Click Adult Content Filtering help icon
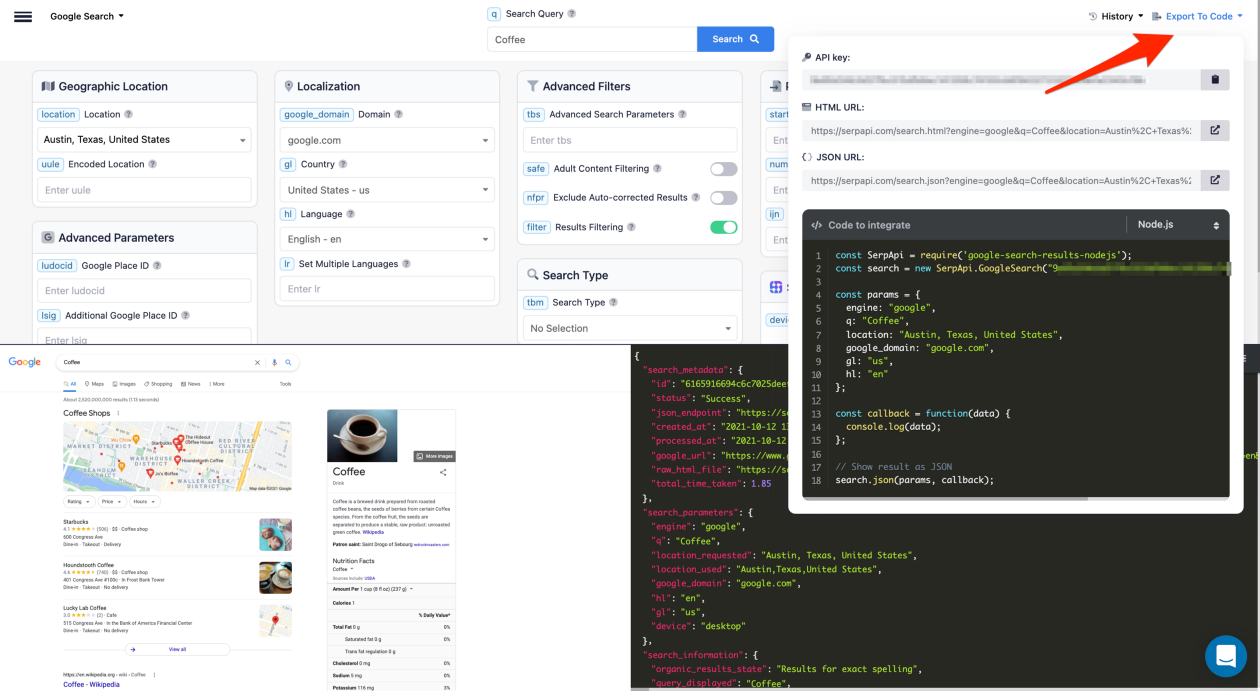 click(657, 169)
